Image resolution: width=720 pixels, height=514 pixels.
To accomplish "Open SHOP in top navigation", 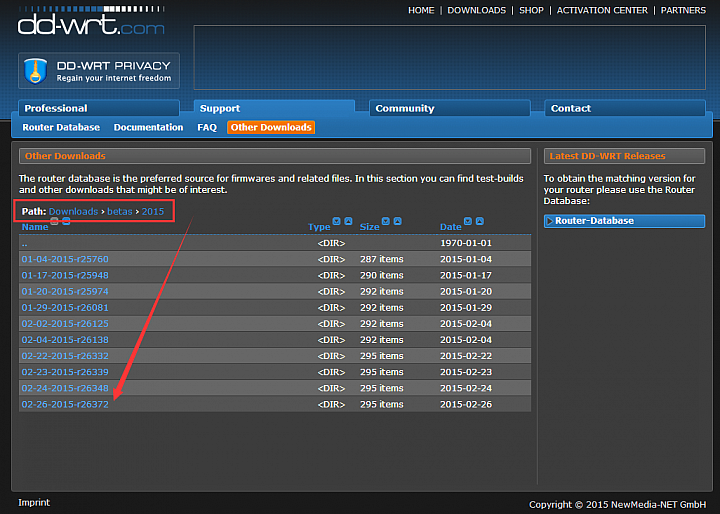I will [531, 10].
